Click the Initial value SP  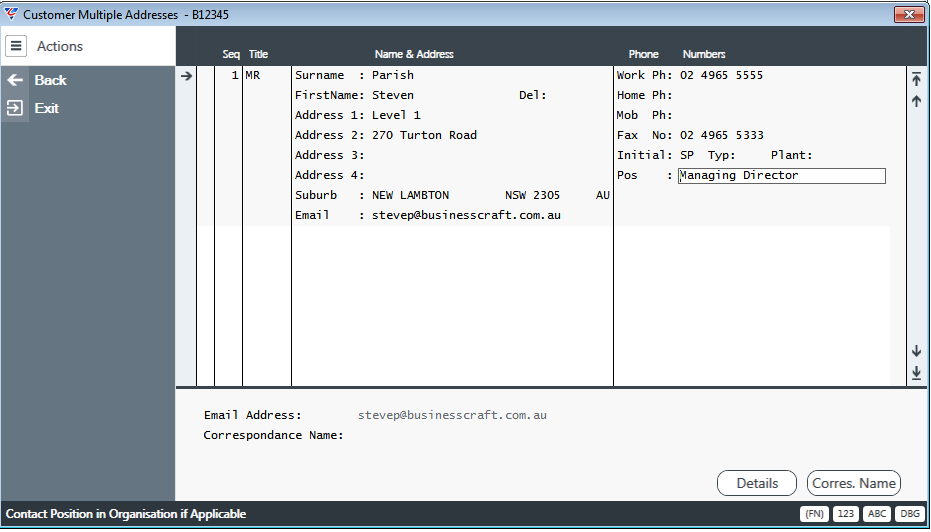coord(686,156)
